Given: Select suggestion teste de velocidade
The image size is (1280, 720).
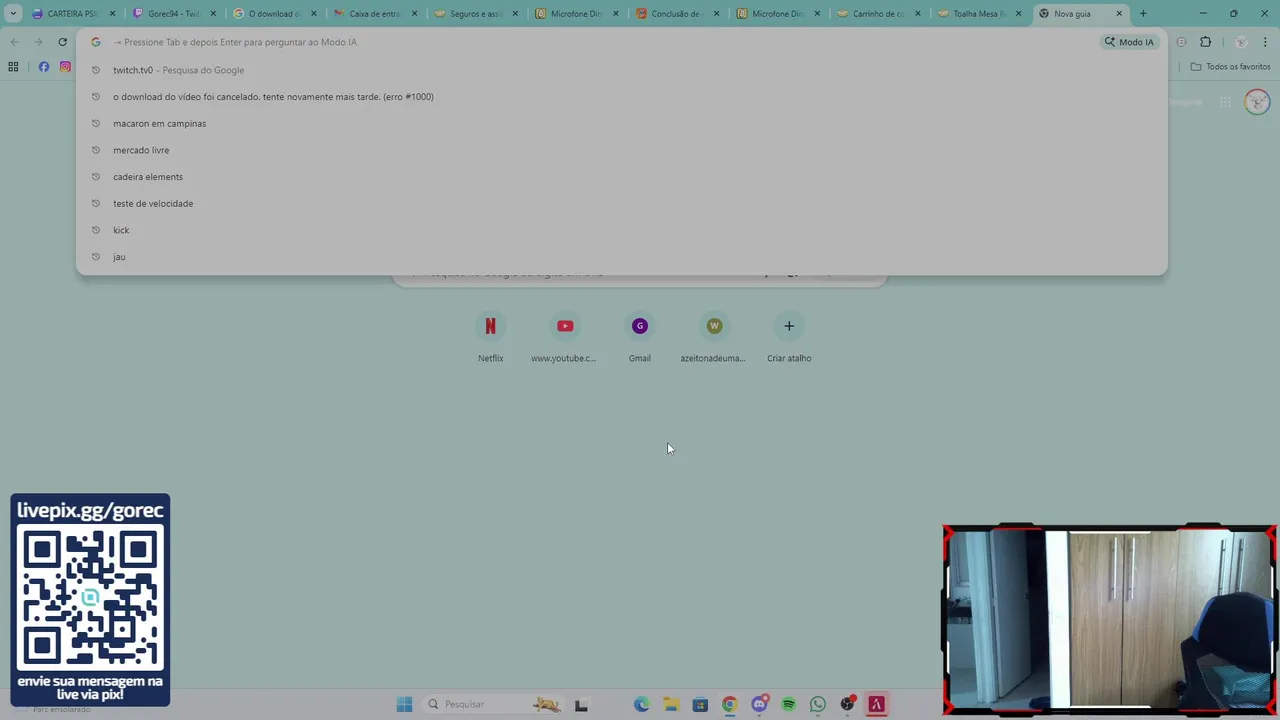Looking at the screenshot, I should click(621, 203).
